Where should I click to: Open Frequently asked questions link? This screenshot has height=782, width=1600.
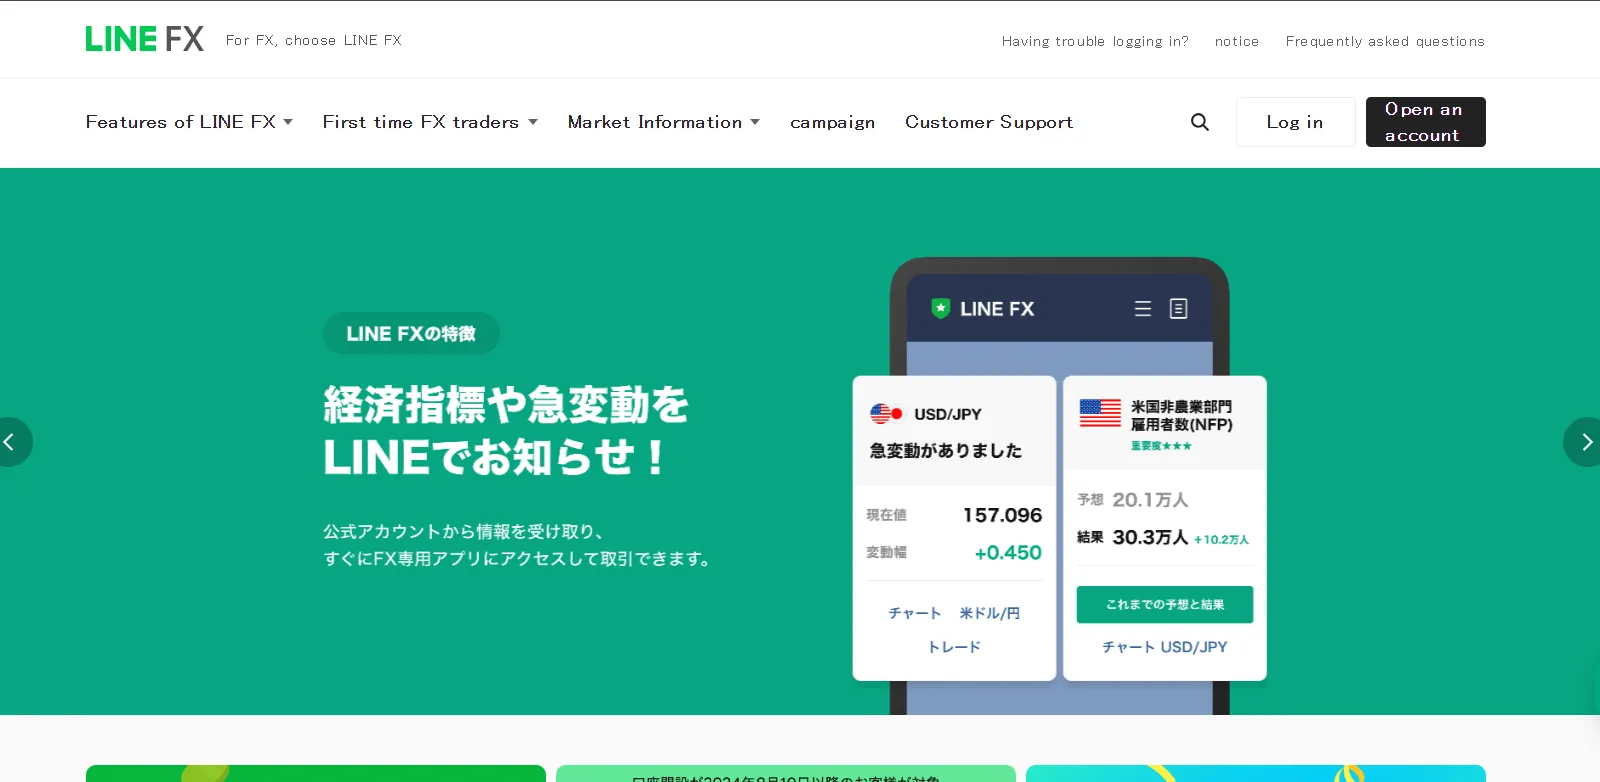[1385, 41]
